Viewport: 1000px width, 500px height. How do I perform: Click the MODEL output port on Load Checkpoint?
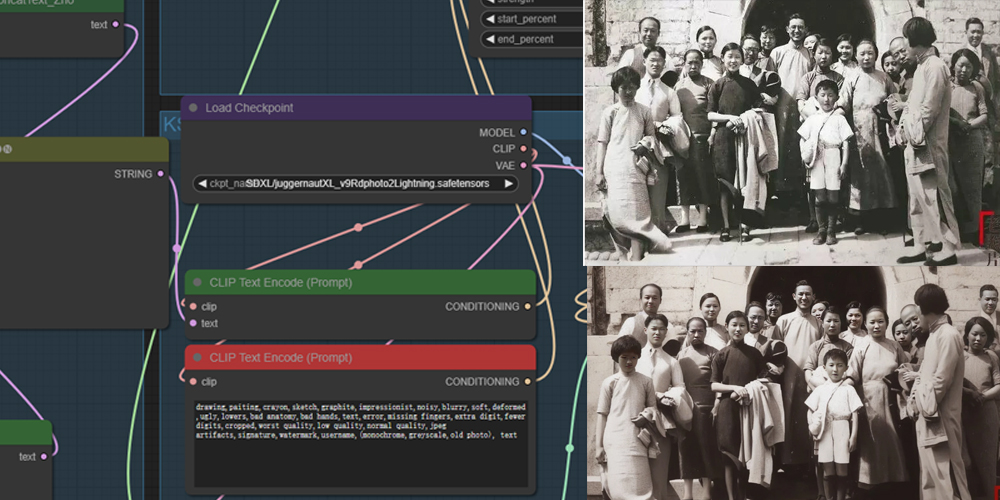(x=524, y=132)
